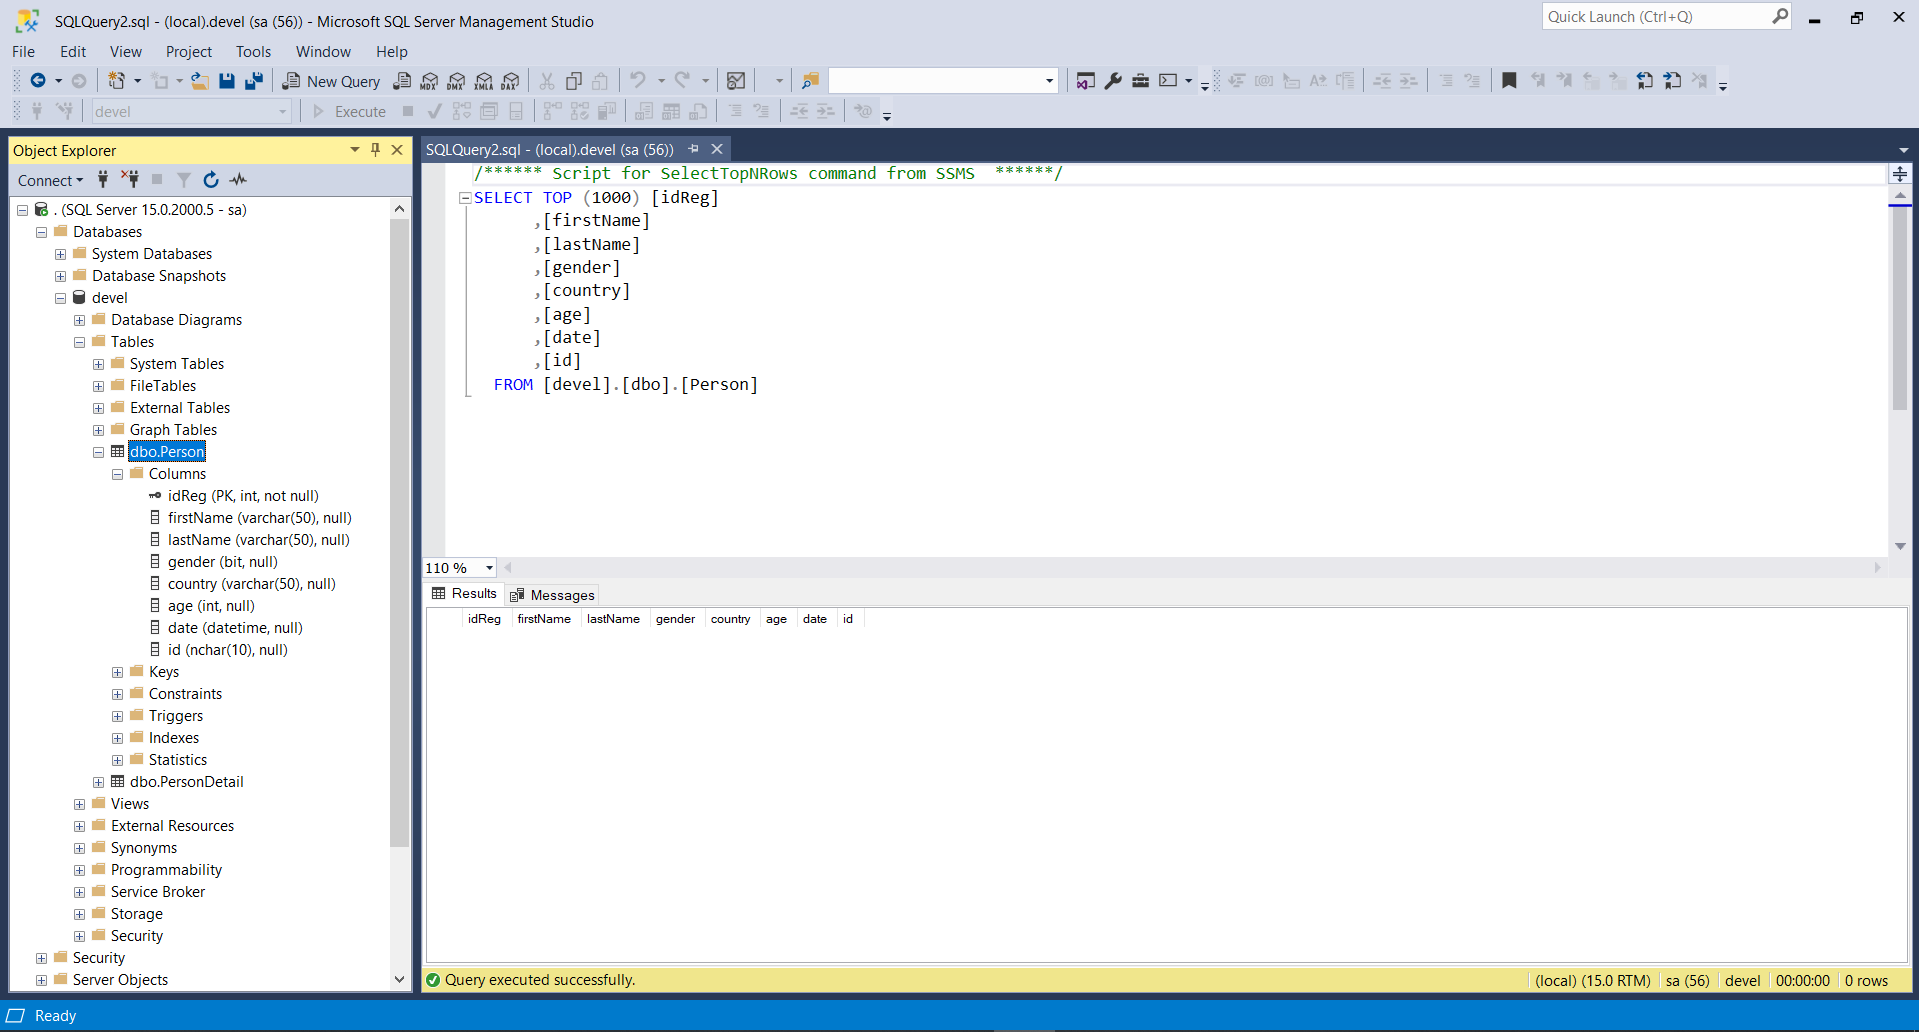This screenshot has height=1032, width=1919.
Task: Open the Properties wrench icon in toolbar
Action: pyautogui.click(x=1113, y=81)
